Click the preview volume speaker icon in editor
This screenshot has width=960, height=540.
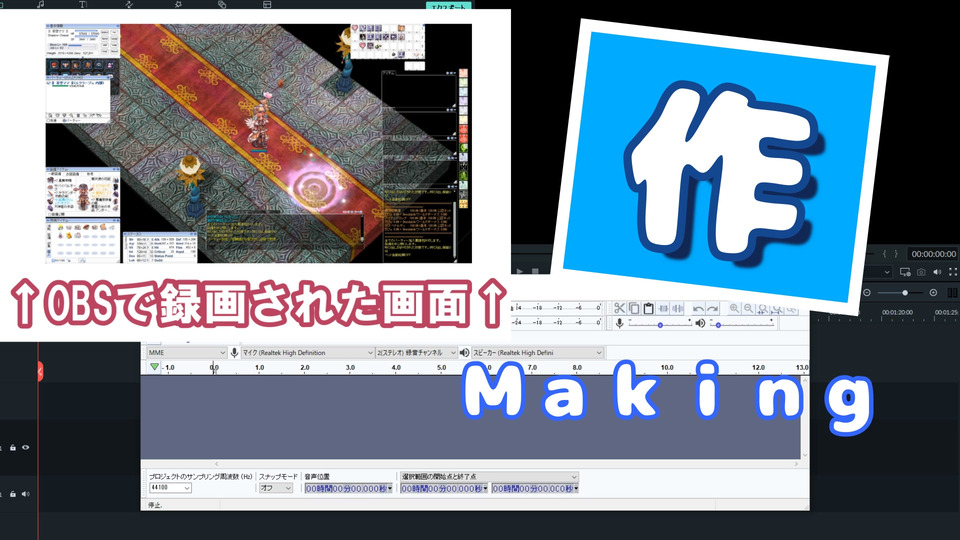pyautogui.click(x=937, y=272)
